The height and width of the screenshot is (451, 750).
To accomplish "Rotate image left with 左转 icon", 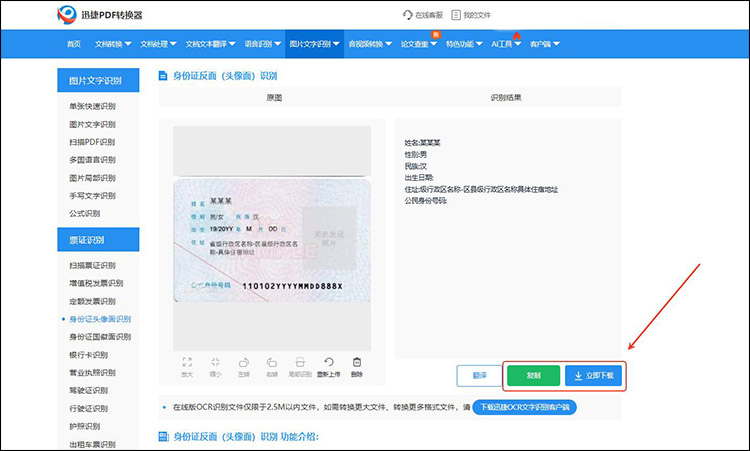I will point(243,363).
